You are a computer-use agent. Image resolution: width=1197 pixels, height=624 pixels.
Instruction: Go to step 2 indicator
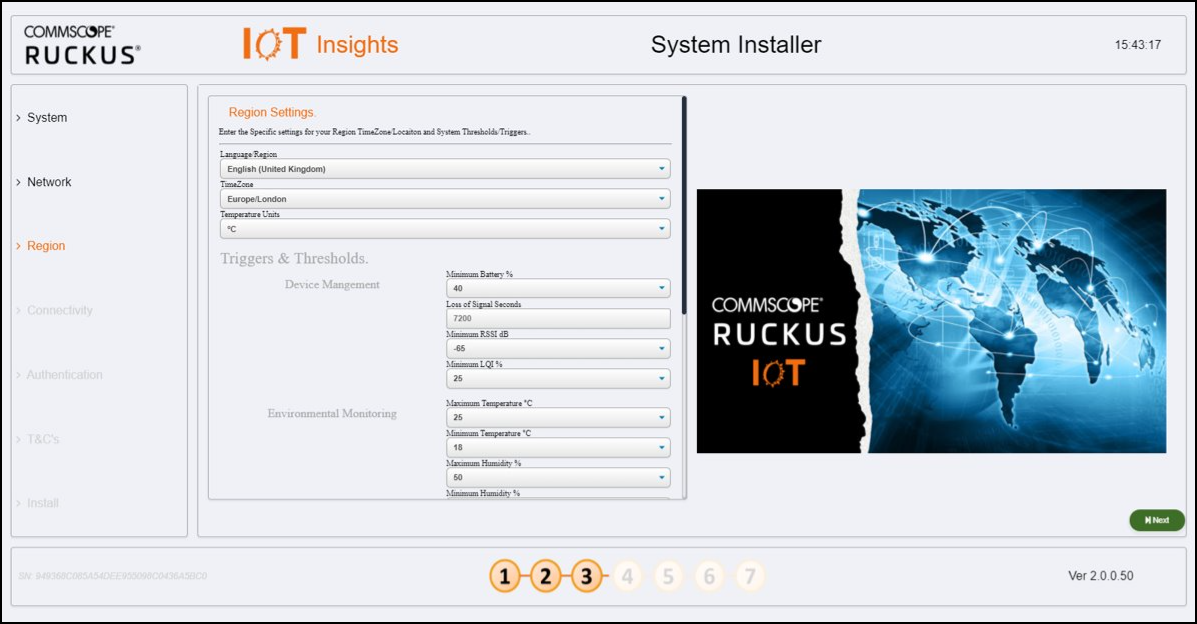click(x=545, y=576)
